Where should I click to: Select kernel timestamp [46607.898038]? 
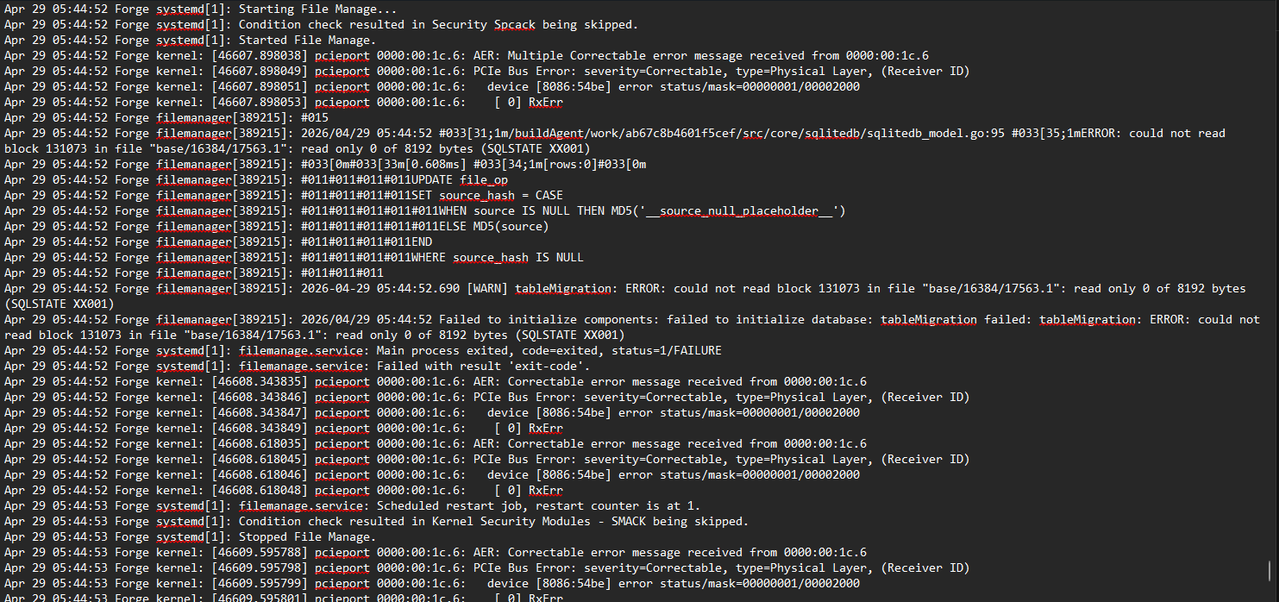pyautogui.click(x=260, y=56)
